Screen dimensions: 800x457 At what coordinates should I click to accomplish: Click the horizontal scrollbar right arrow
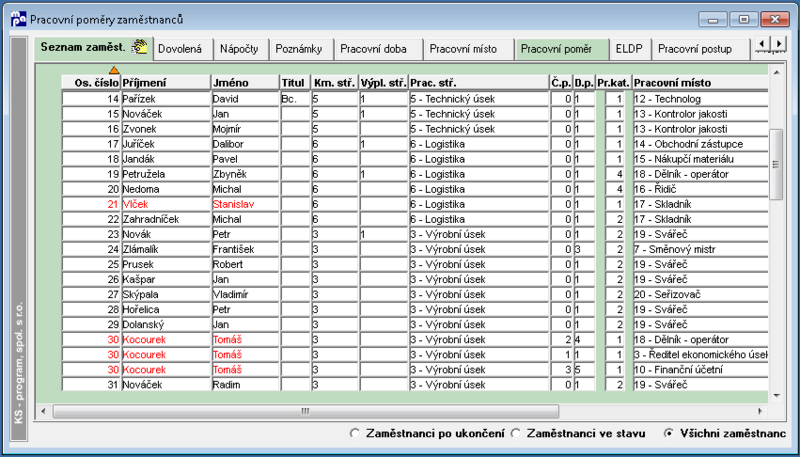(x=760, y=411)
